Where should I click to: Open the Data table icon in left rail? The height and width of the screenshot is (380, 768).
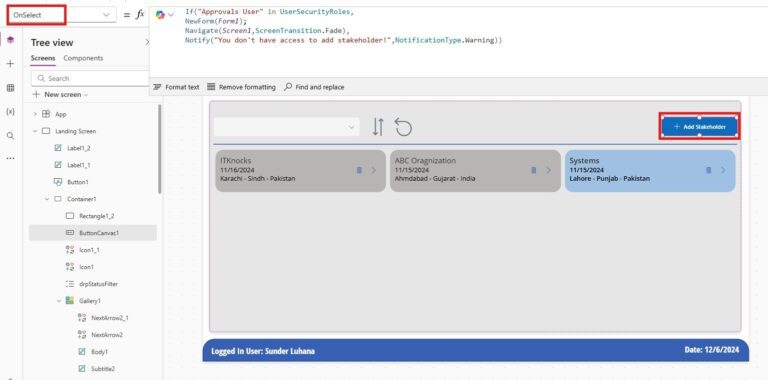click(x=10, y=88)
